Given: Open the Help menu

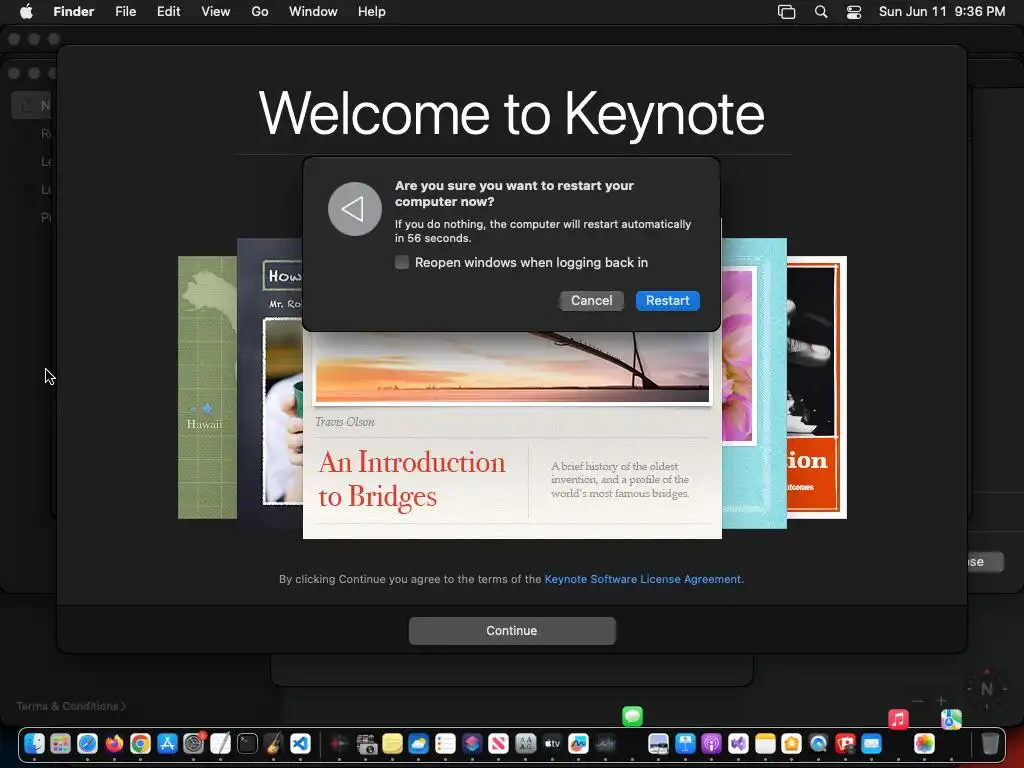Looking at the screenshot, I should [372, 12].
